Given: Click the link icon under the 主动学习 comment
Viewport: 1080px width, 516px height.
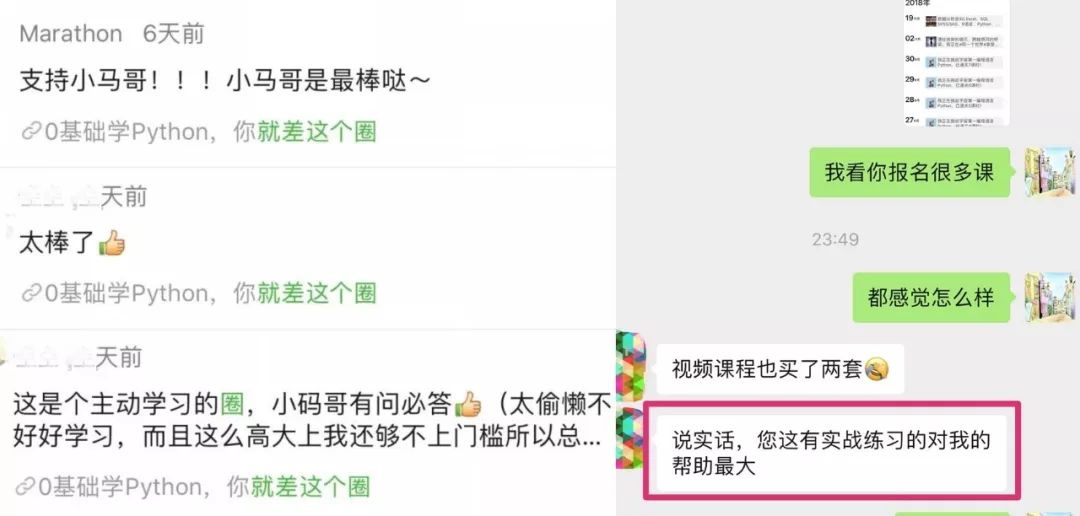Looking at the screenshot, I should click(25, 486).
